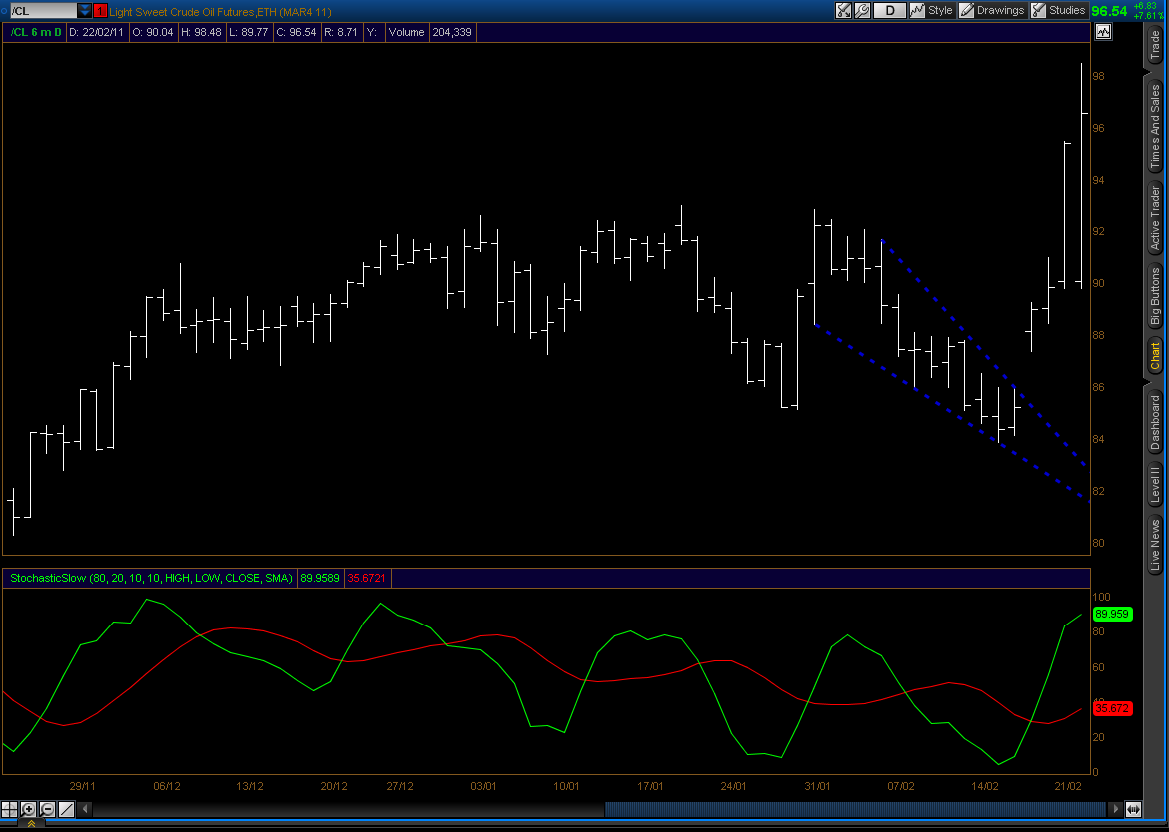The width and height of the screenshot is (1169, 832).
Task: Click the D daily timeframe button
Action: [x=889, y=10]
